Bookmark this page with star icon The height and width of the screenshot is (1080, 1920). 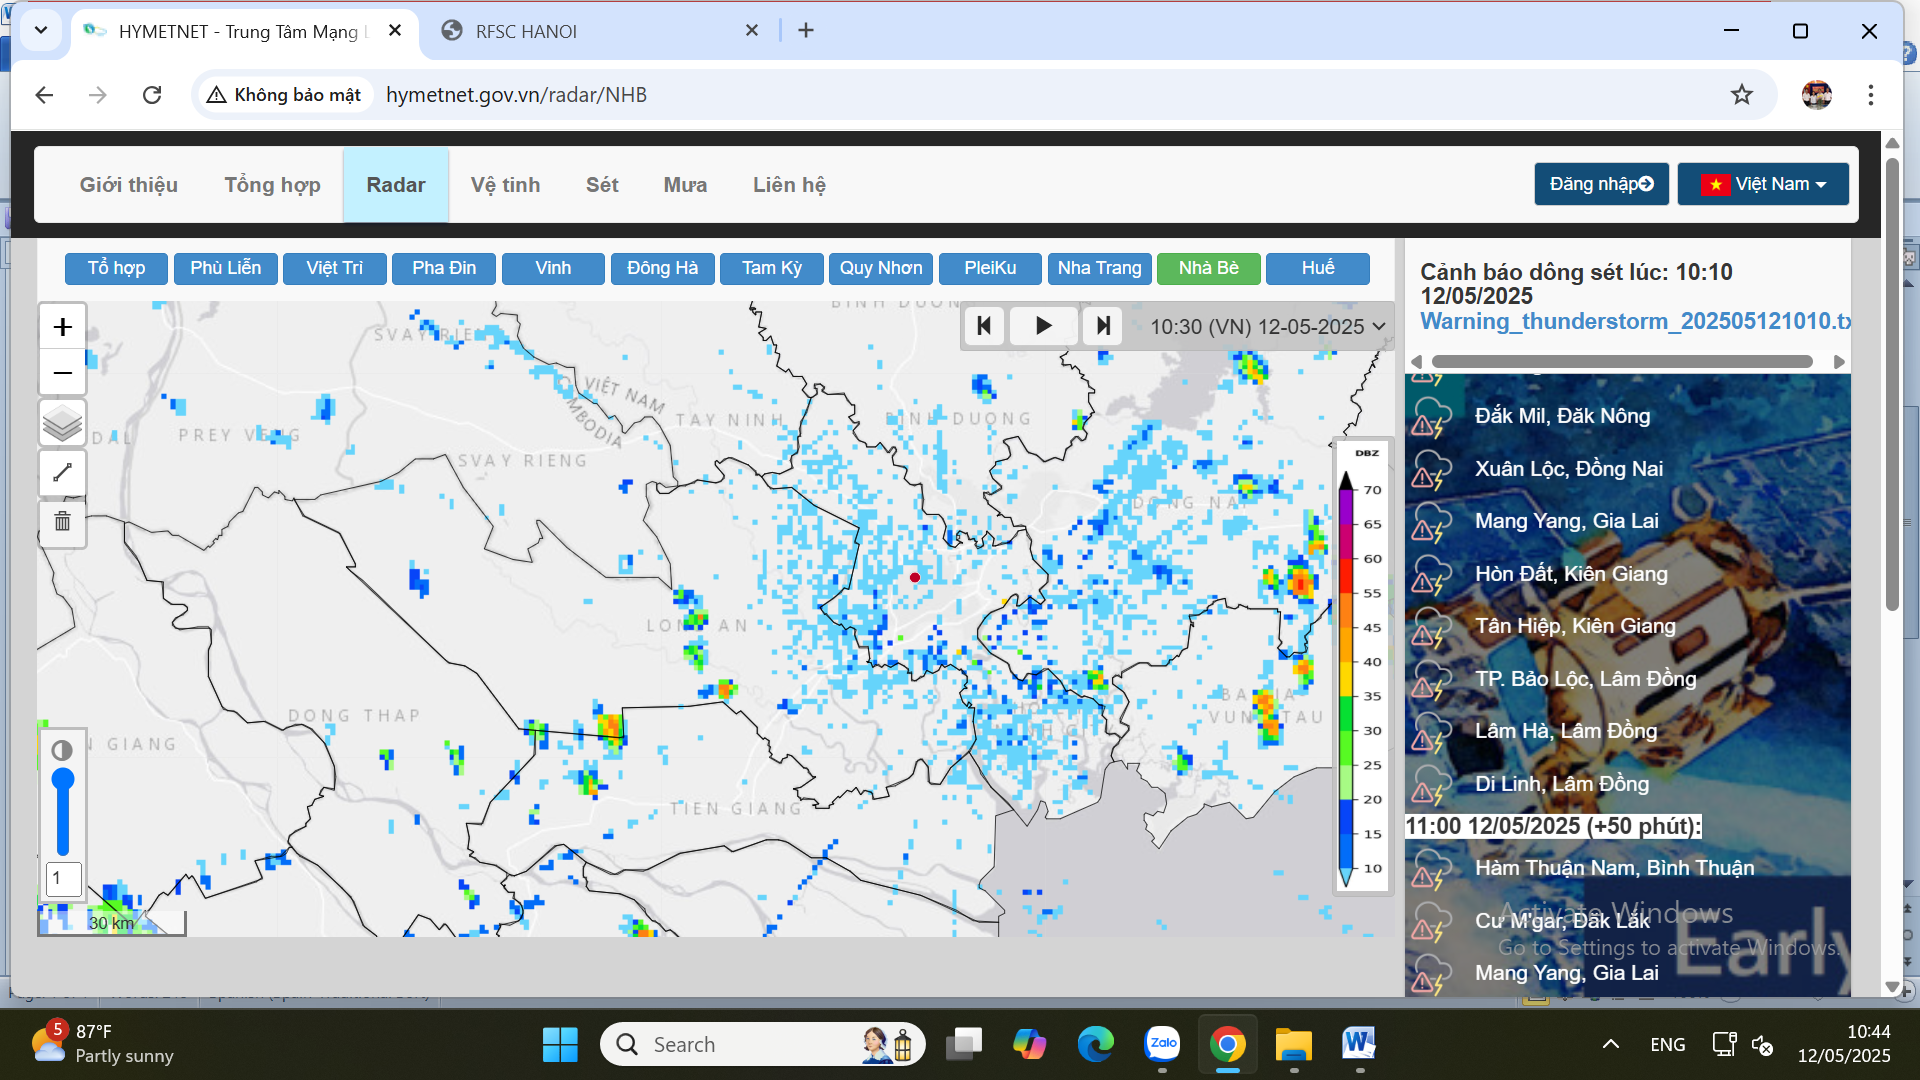[x=1741, y=95]
